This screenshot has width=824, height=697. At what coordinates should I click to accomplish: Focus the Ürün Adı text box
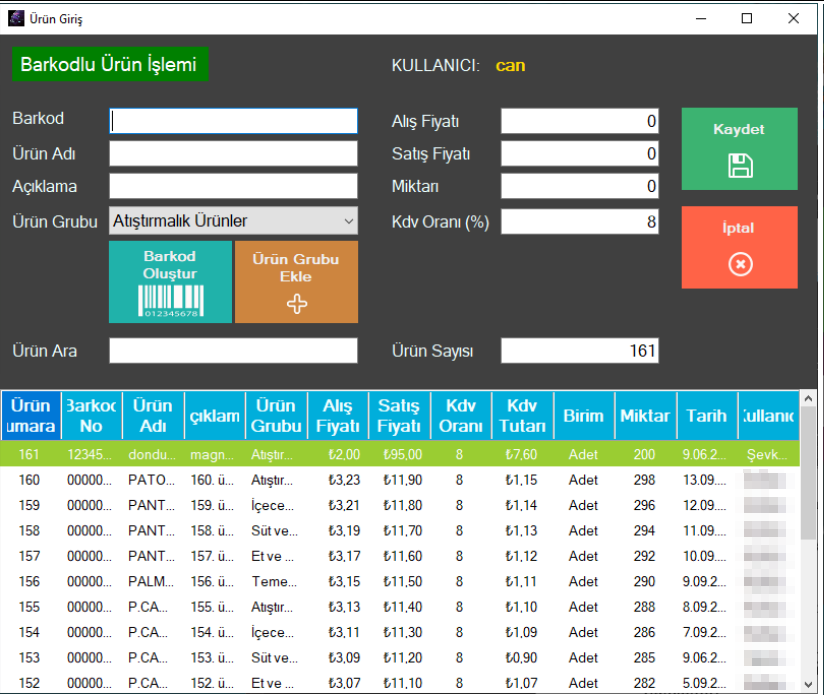point(233,153)
